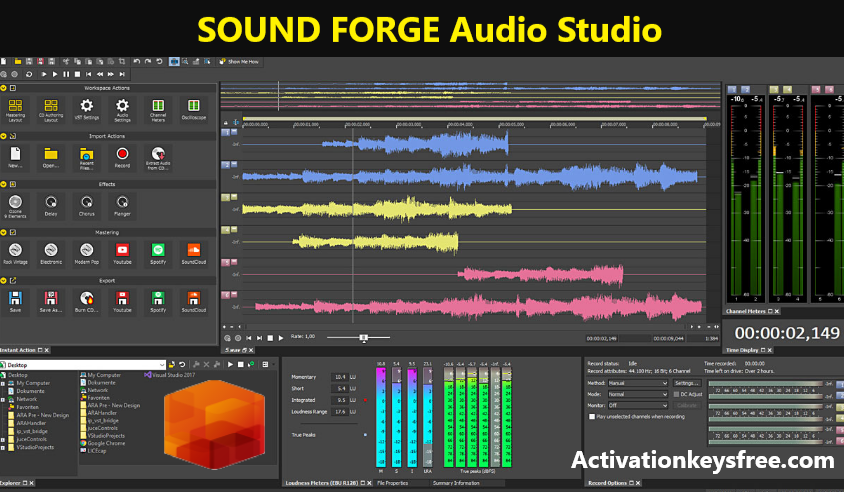Click the Undo toolbar button
844x492 pixels.
click(136, 61)
